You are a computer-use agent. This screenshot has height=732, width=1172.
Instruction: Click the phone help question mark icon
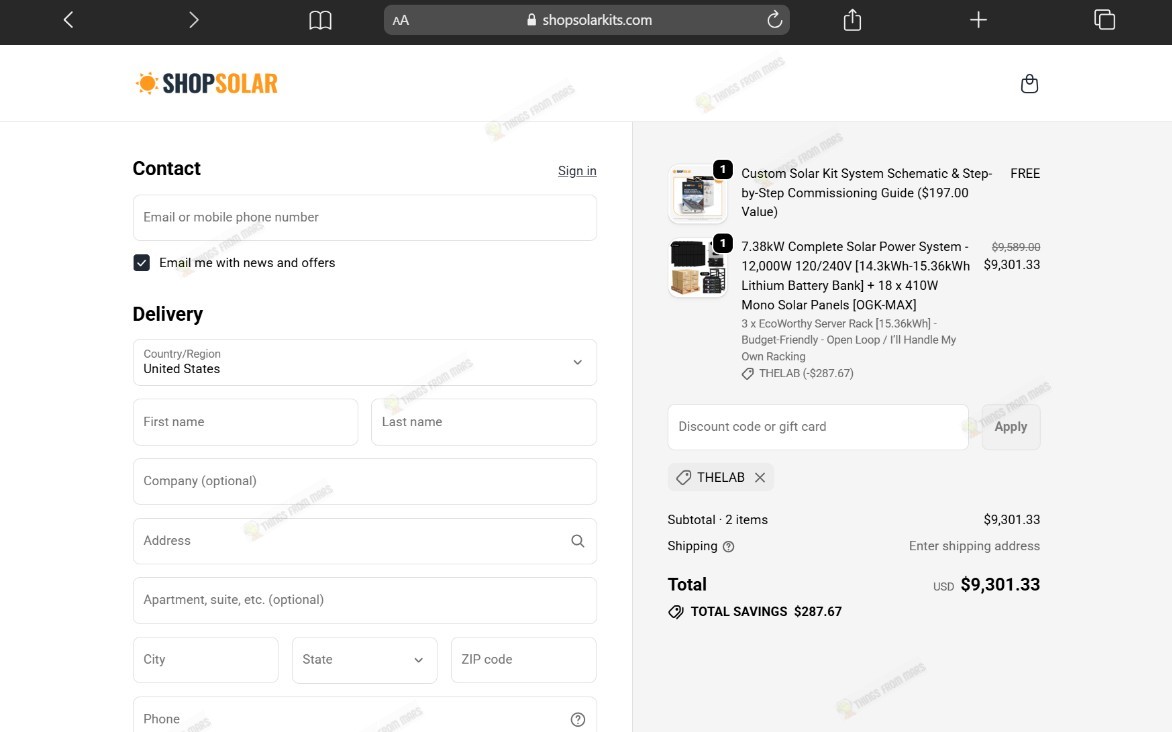click(x=578, y=719)
